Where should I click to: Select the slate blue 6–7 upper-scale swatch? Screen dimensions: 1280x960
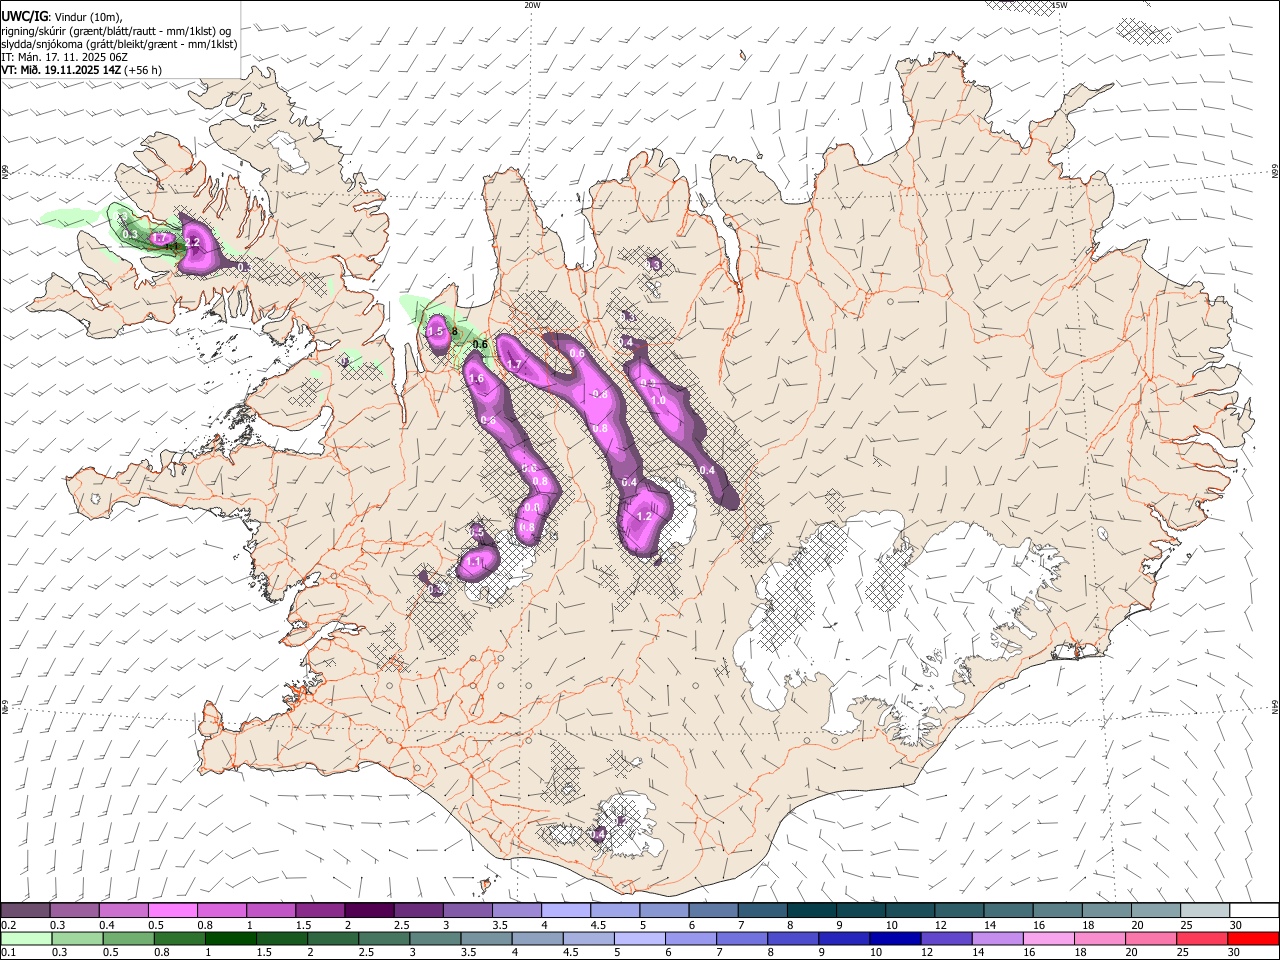[x=713, y=911]
